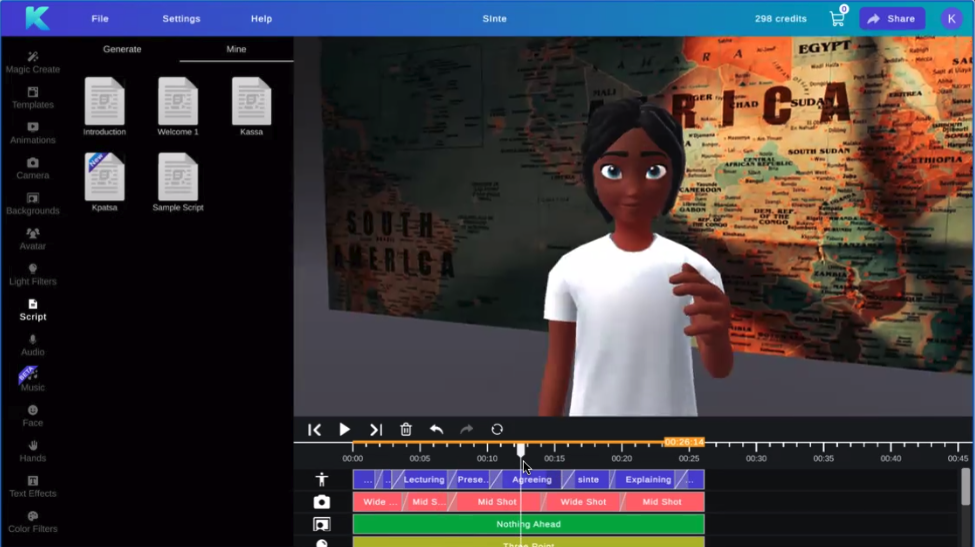Click the shopping cart icon

837,18
